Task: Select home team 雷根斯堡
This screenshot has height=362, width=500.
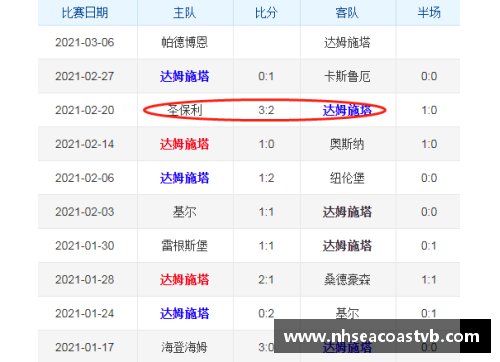Action: [184, 246]
